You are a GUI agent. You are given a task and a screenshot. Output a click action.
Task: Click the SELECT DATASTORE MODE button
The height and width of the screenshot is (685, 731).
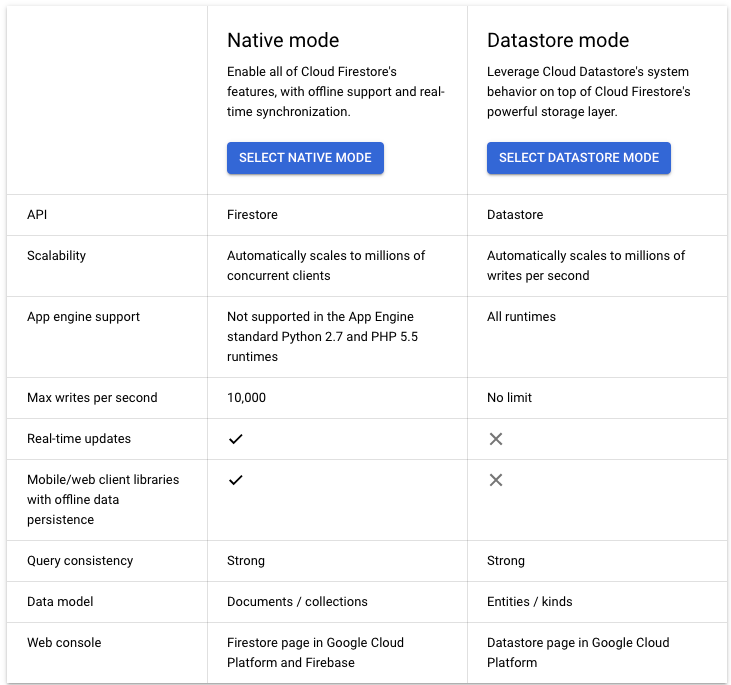(579, 158)
